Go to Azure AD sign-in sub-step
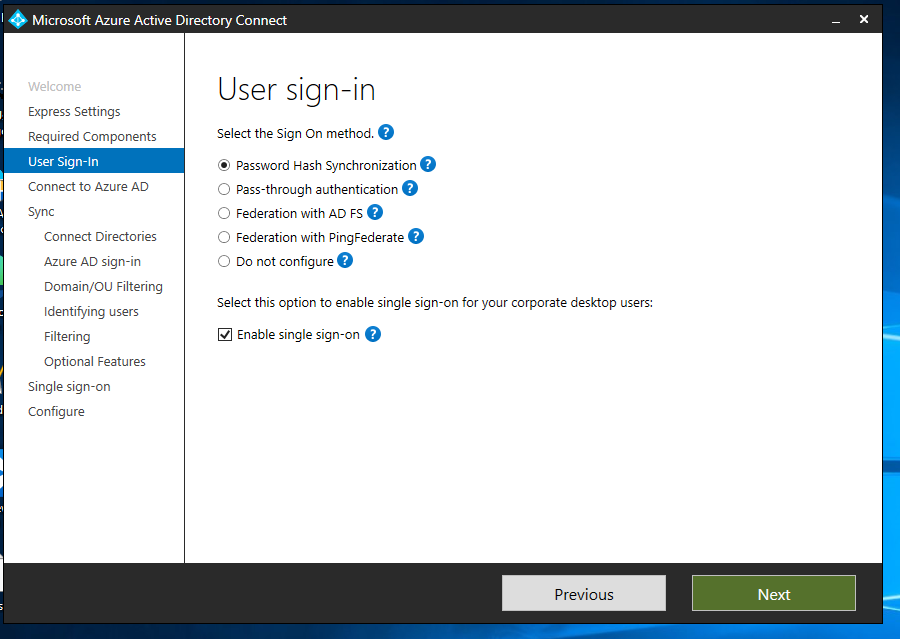 point(92,262)
